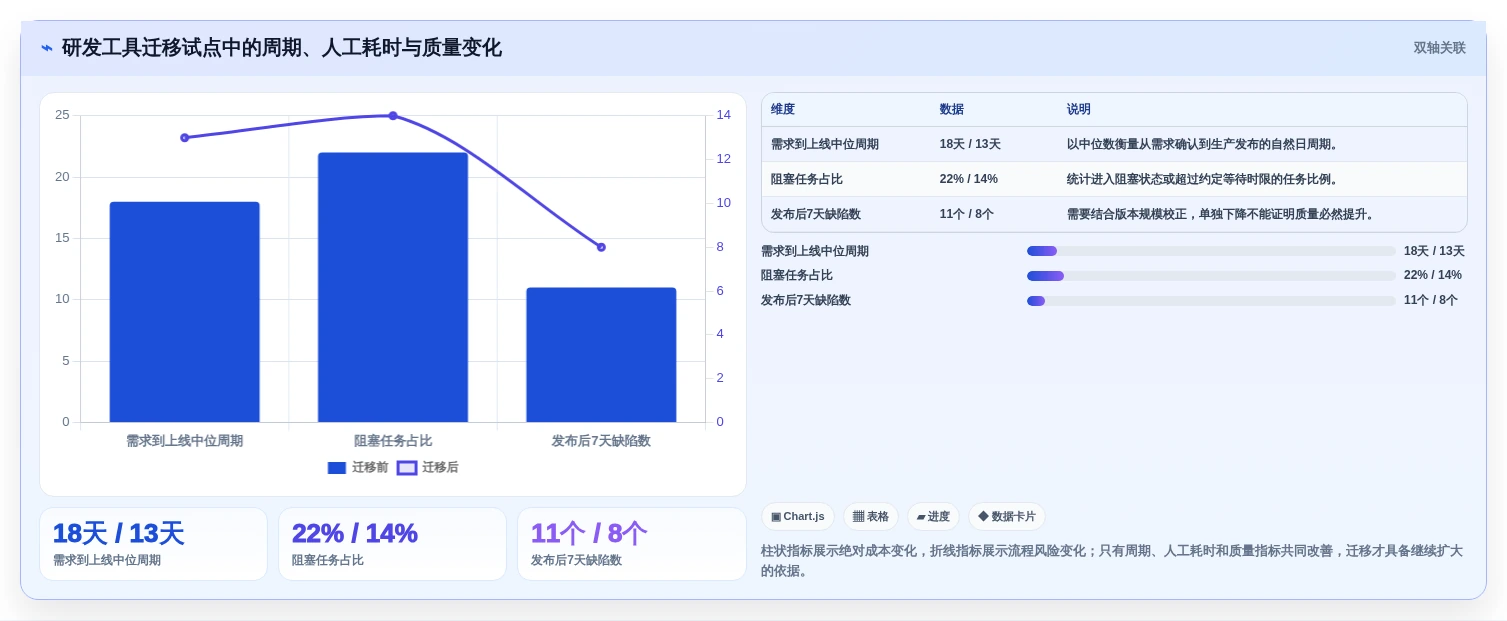This screenshot has width=1507, height=621.
Task: Click the 迁移后 outlined legend color box
Action: 407,467
